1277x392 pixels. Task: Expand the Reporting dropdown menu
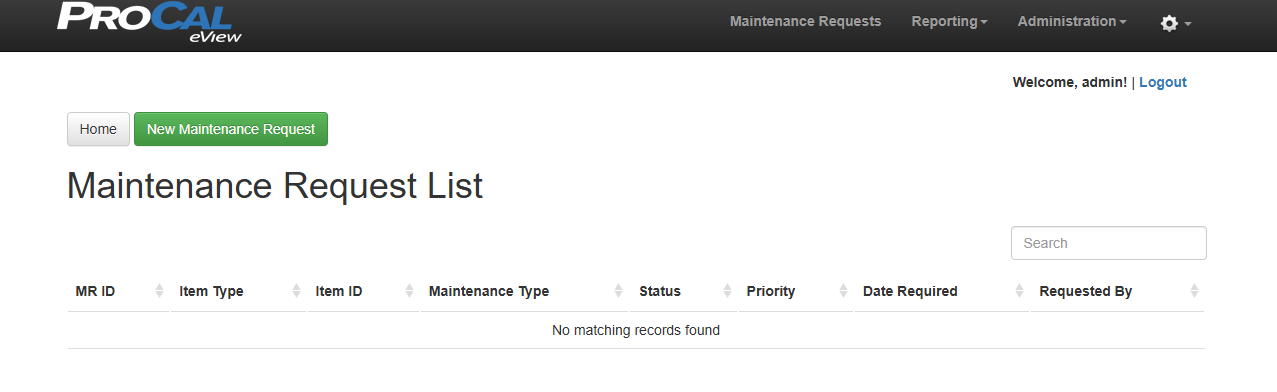tap(949, 21)
